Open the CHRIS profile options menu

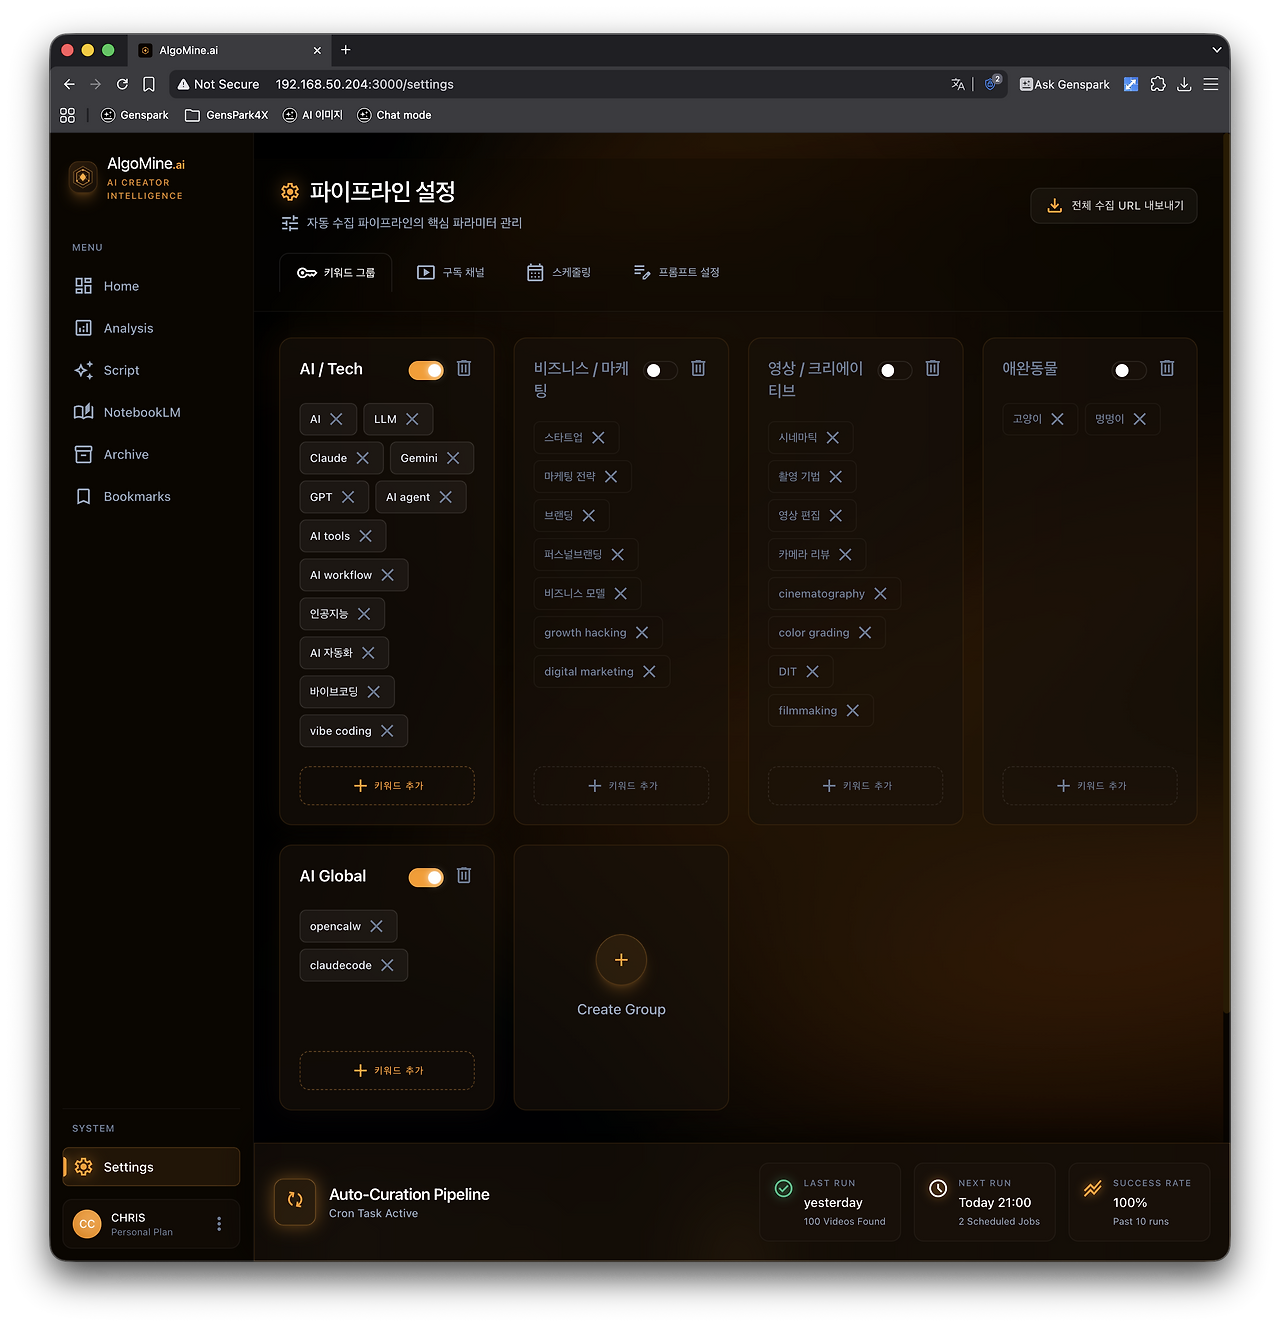click(219, 1224)
